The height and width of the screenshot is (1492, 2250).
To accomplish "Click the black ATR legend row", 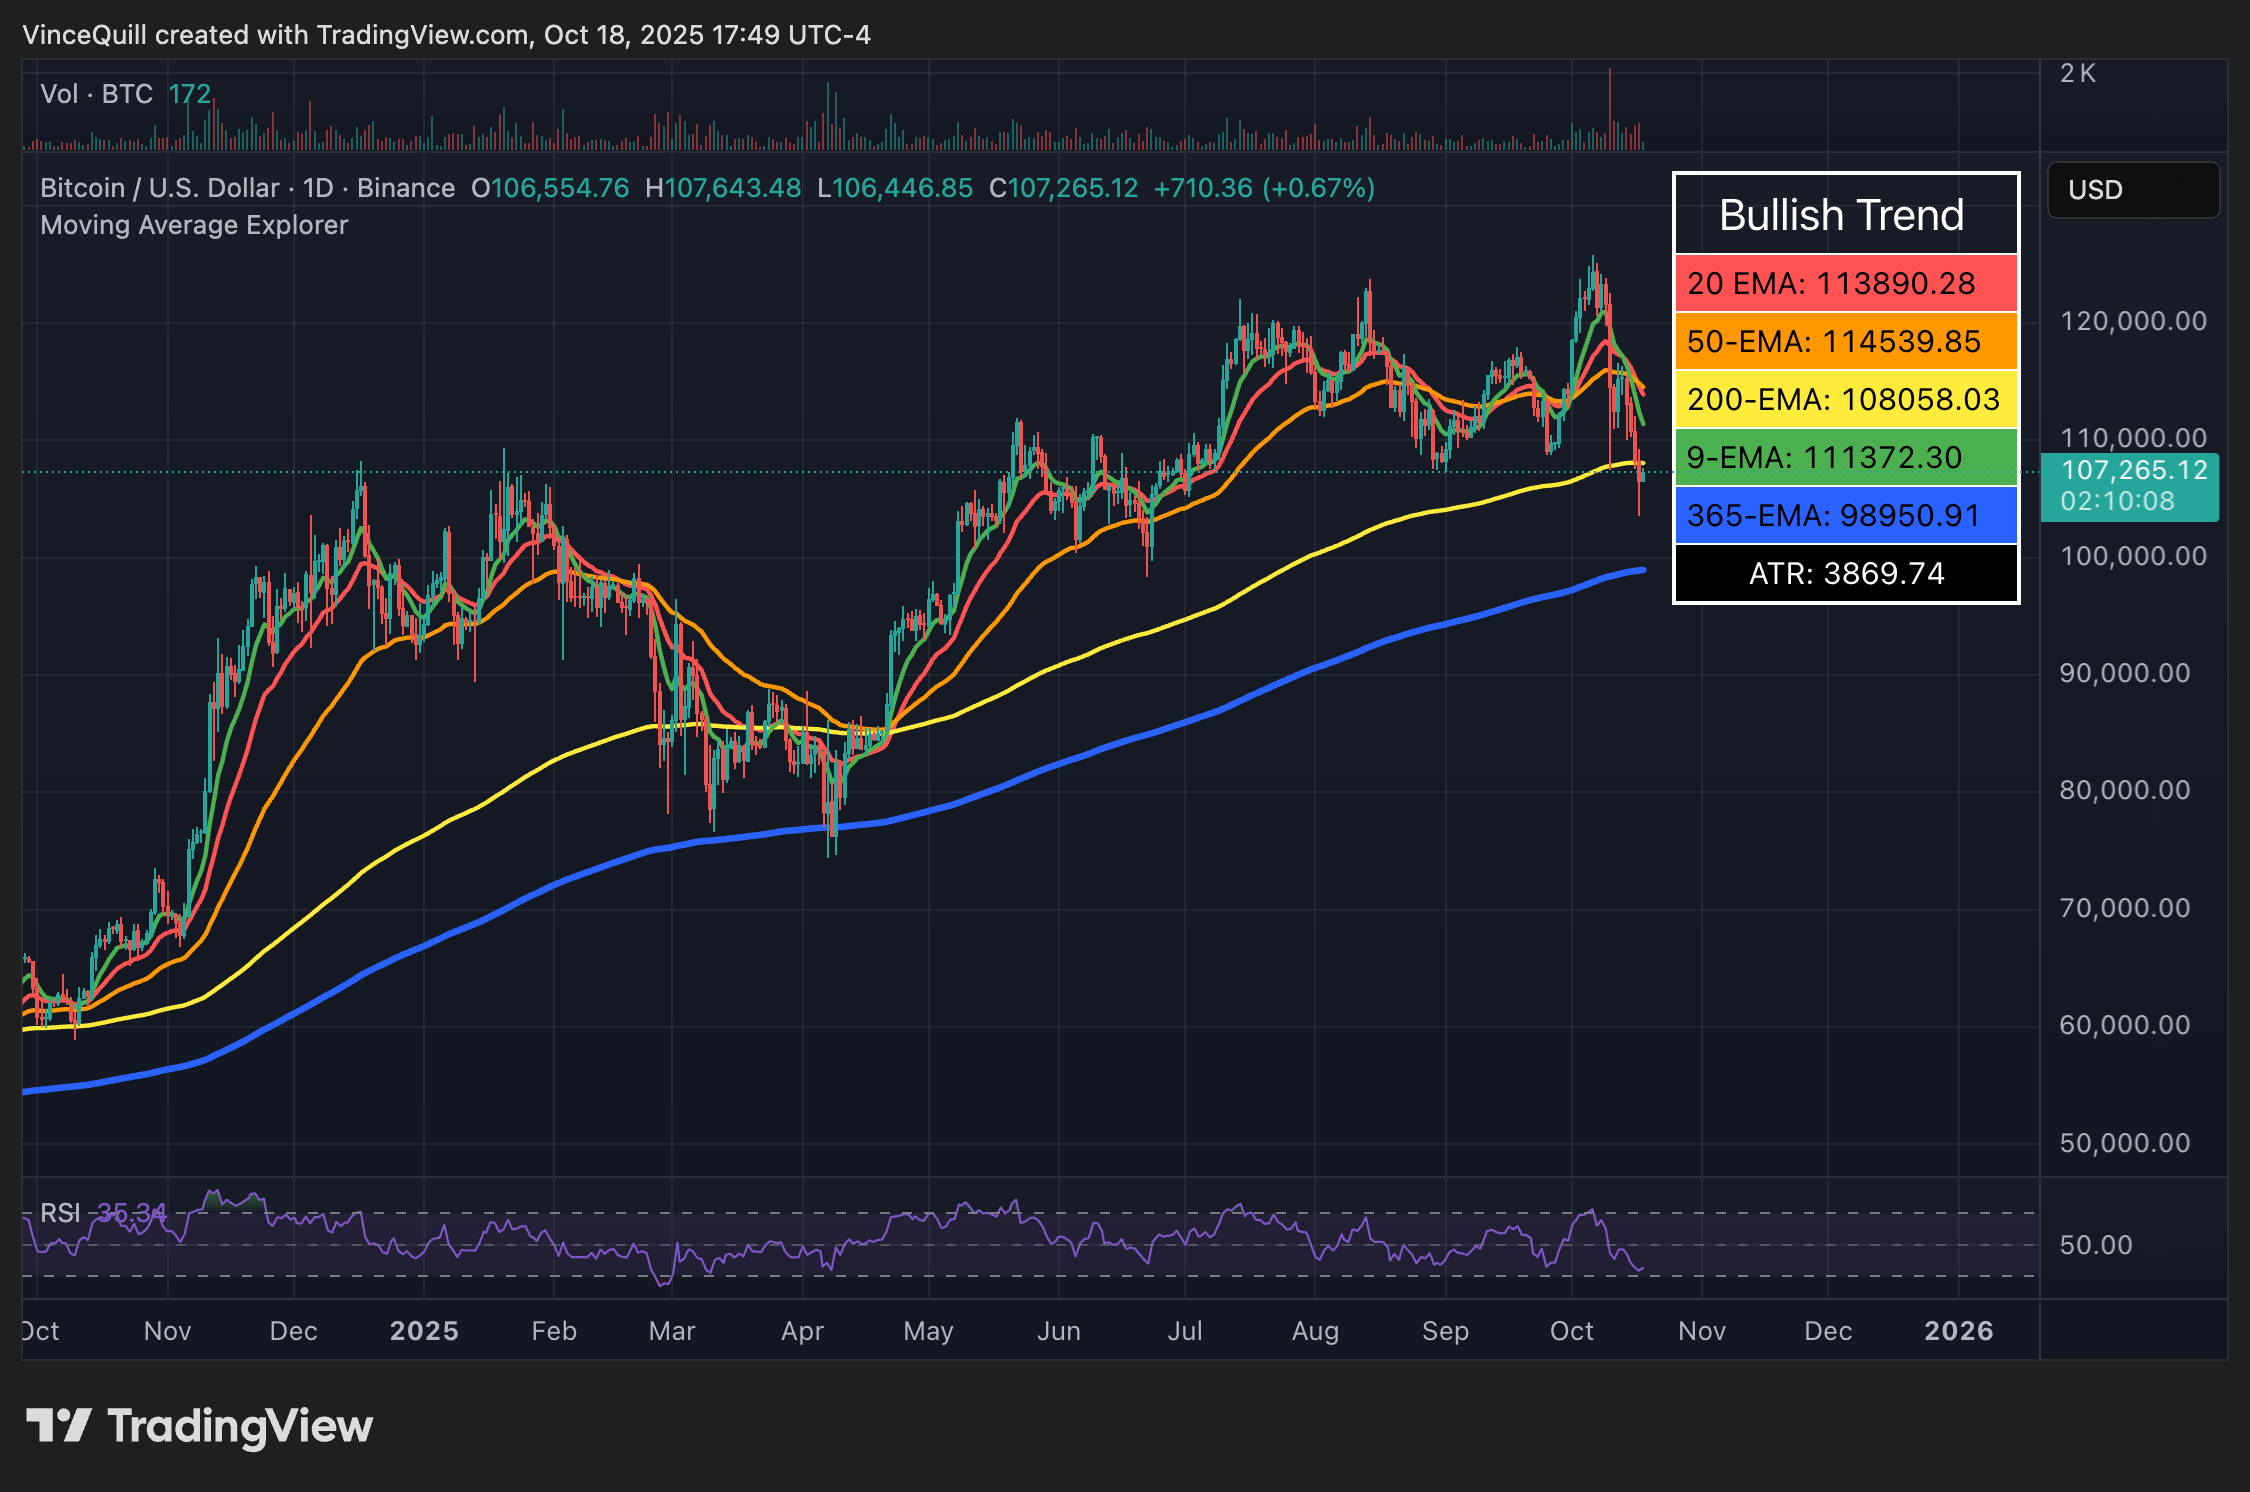I will click(1845, 573).
